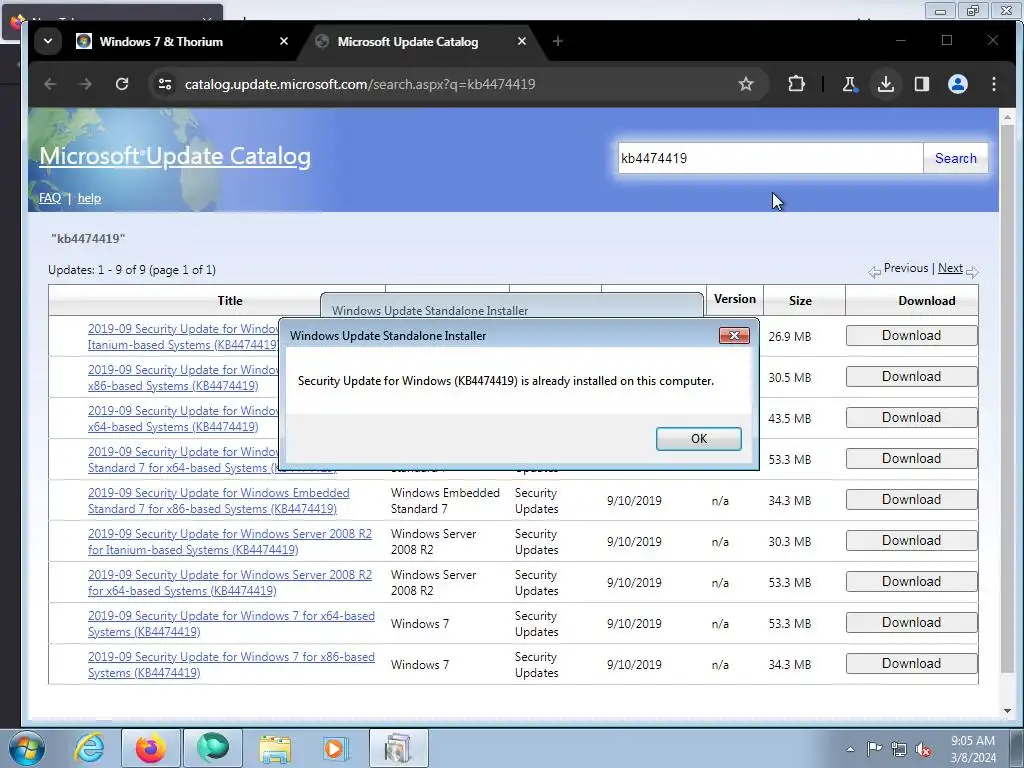Download Server 2008 R2 x64 update
Viewport: 1024px width, 768px height.
(x=911, y=582)
